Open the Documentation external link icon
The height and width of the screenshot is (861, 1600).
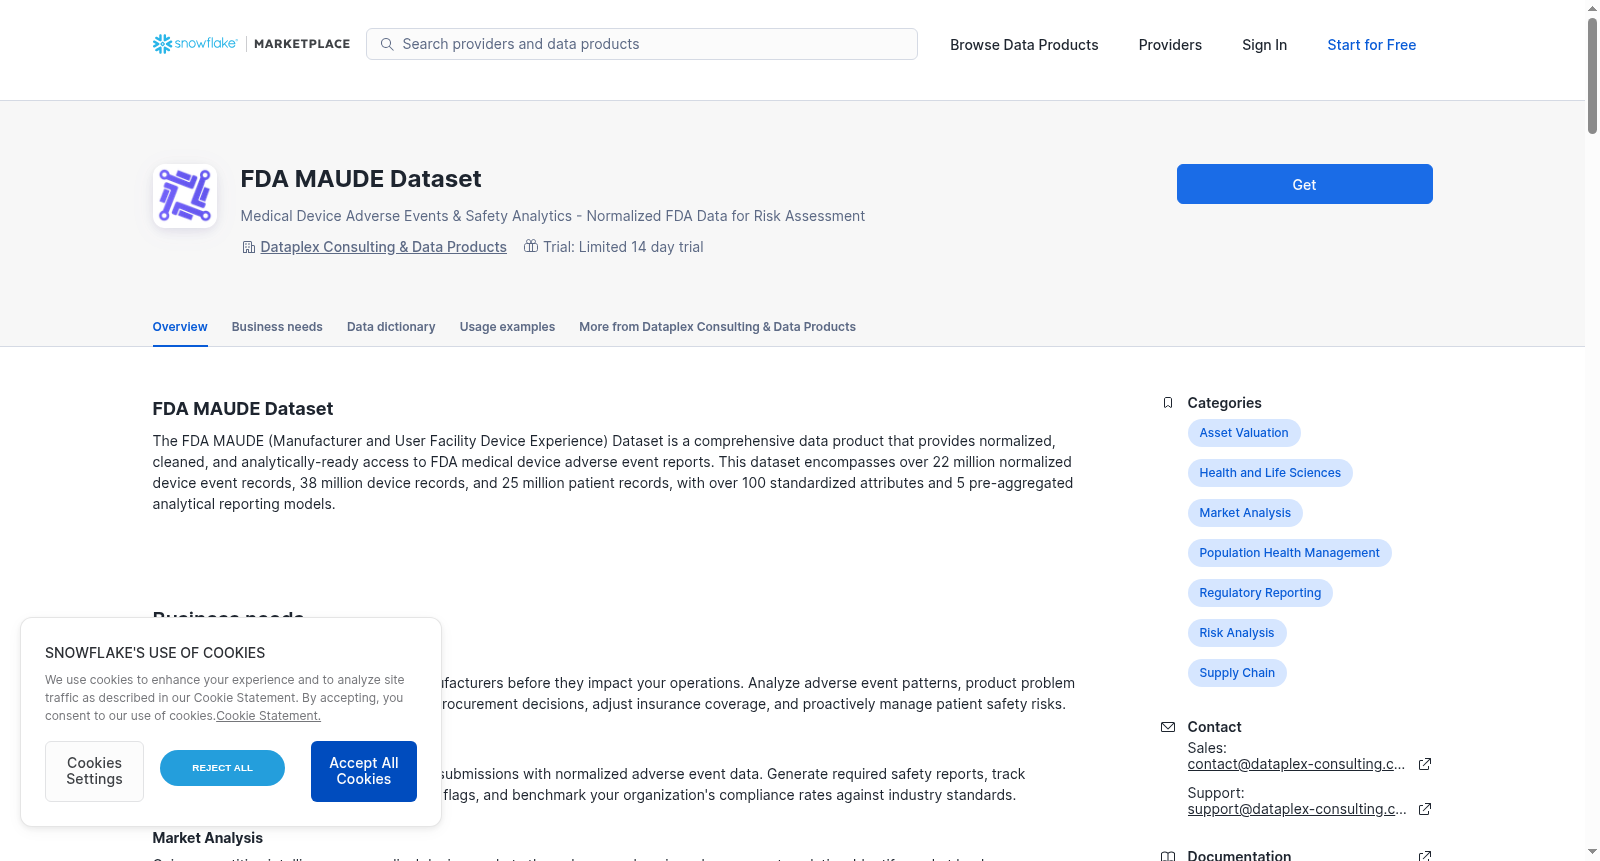point(1425,856)
